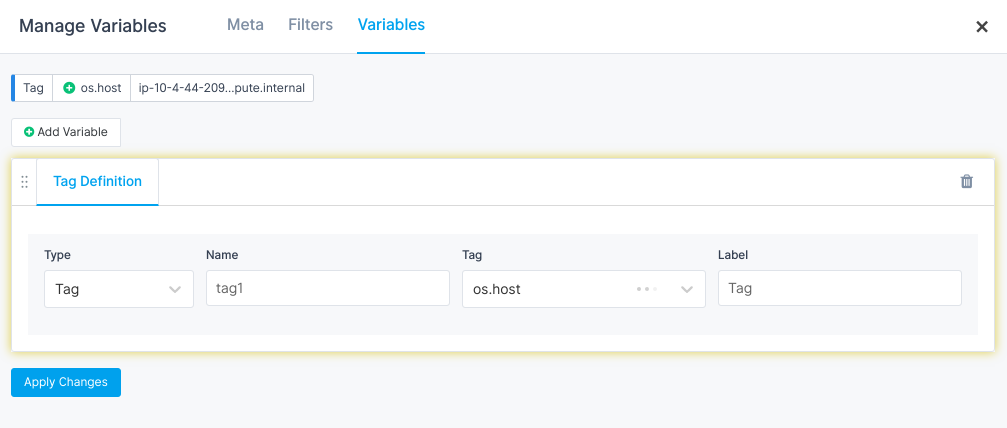
Task: Close the Manage Variables dialog
Action: (x=982, y=26)
